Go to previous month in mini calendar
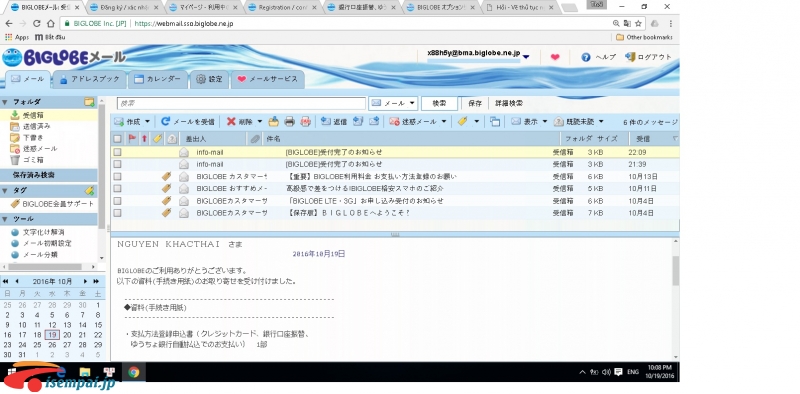Screen dimensions: 800x394 [17, 281]
